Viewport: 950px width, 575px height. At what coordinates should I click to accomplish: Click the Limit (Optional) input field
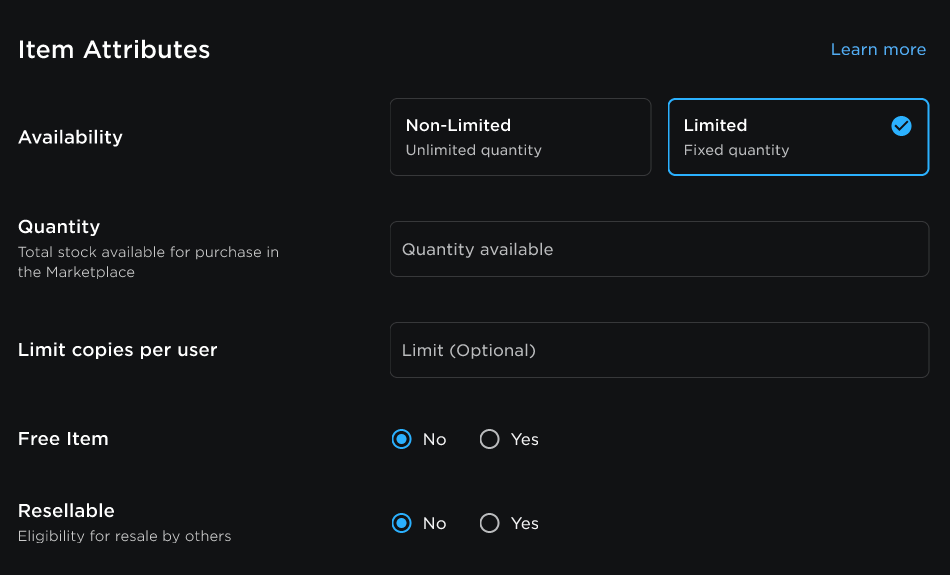tap(659, 350)
